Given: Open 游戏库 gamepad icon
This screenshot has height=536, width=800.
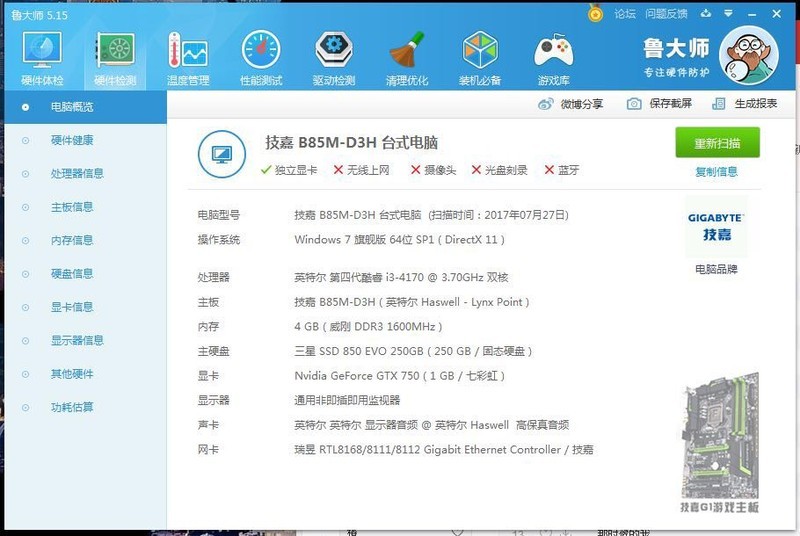Looking at the screenshot, I should point(554,52).
